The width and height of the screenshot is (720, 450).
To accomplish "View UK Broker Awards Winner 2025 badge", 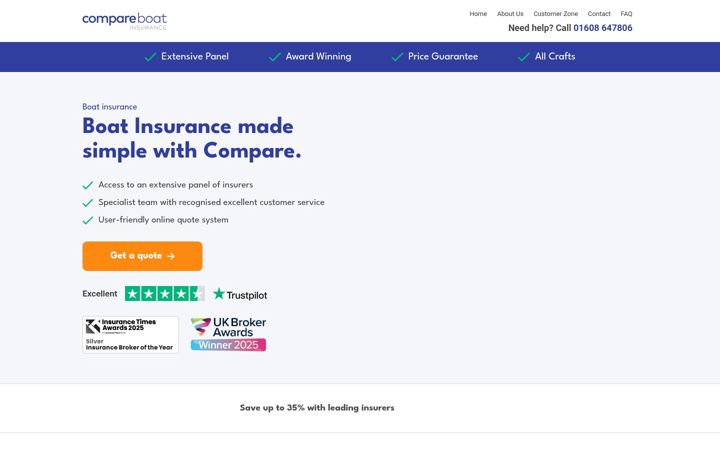I will tap(229, 334).
